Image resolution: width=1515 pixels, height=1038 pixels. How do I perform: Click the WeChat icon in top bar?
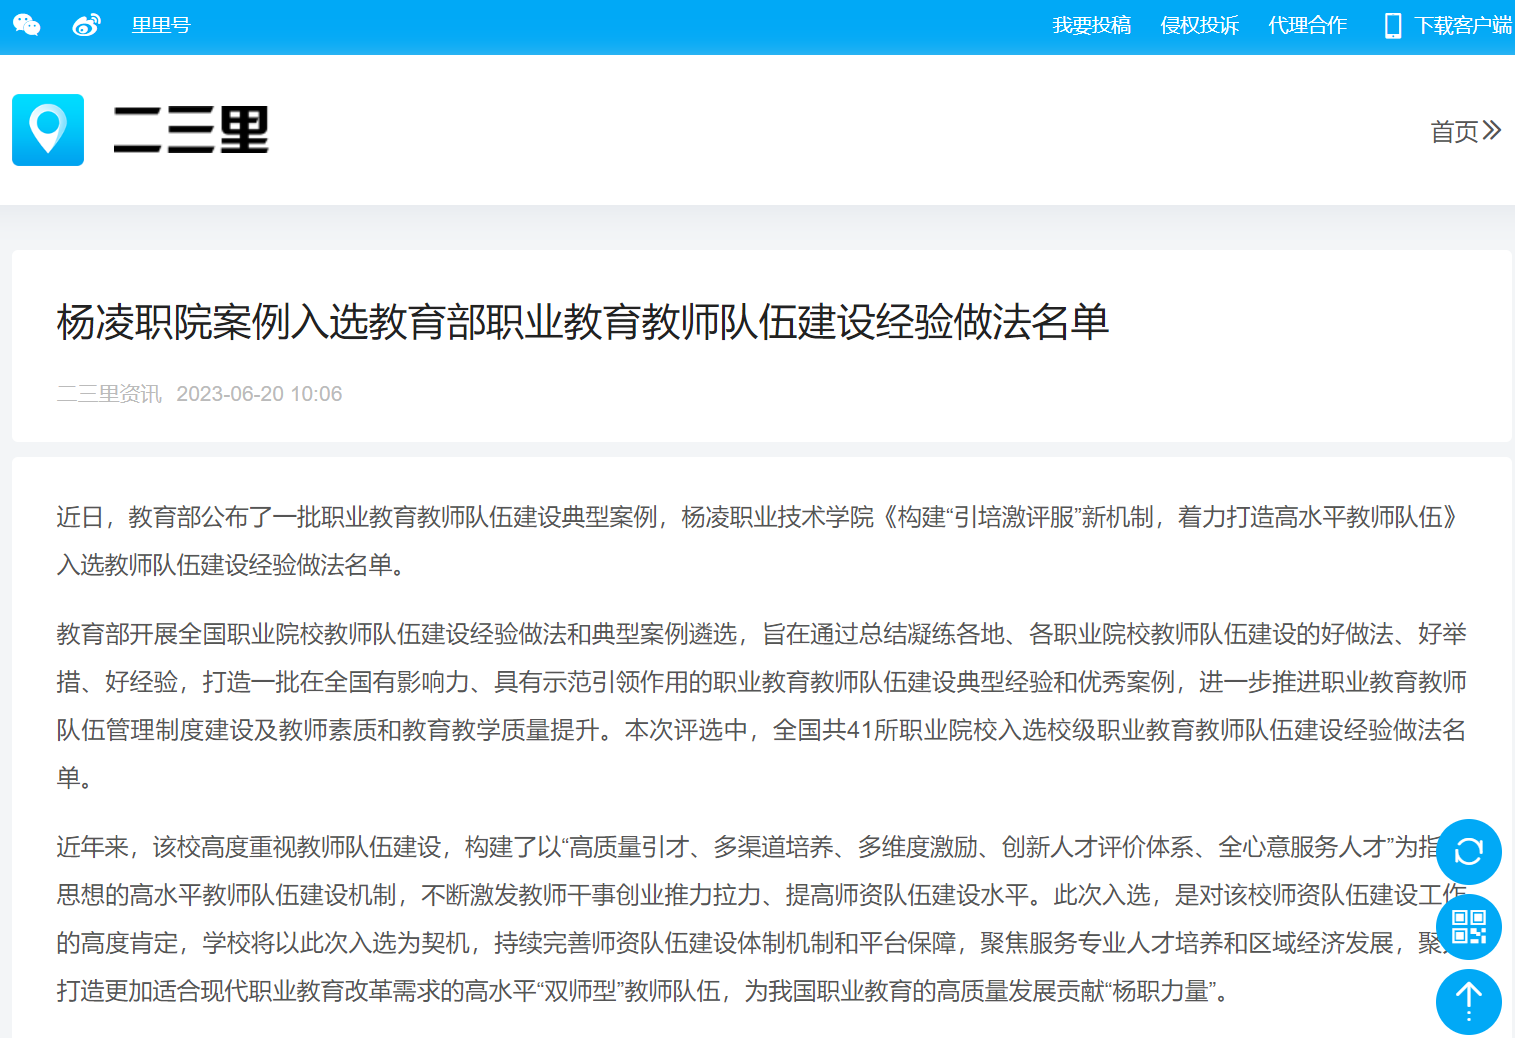27,26
